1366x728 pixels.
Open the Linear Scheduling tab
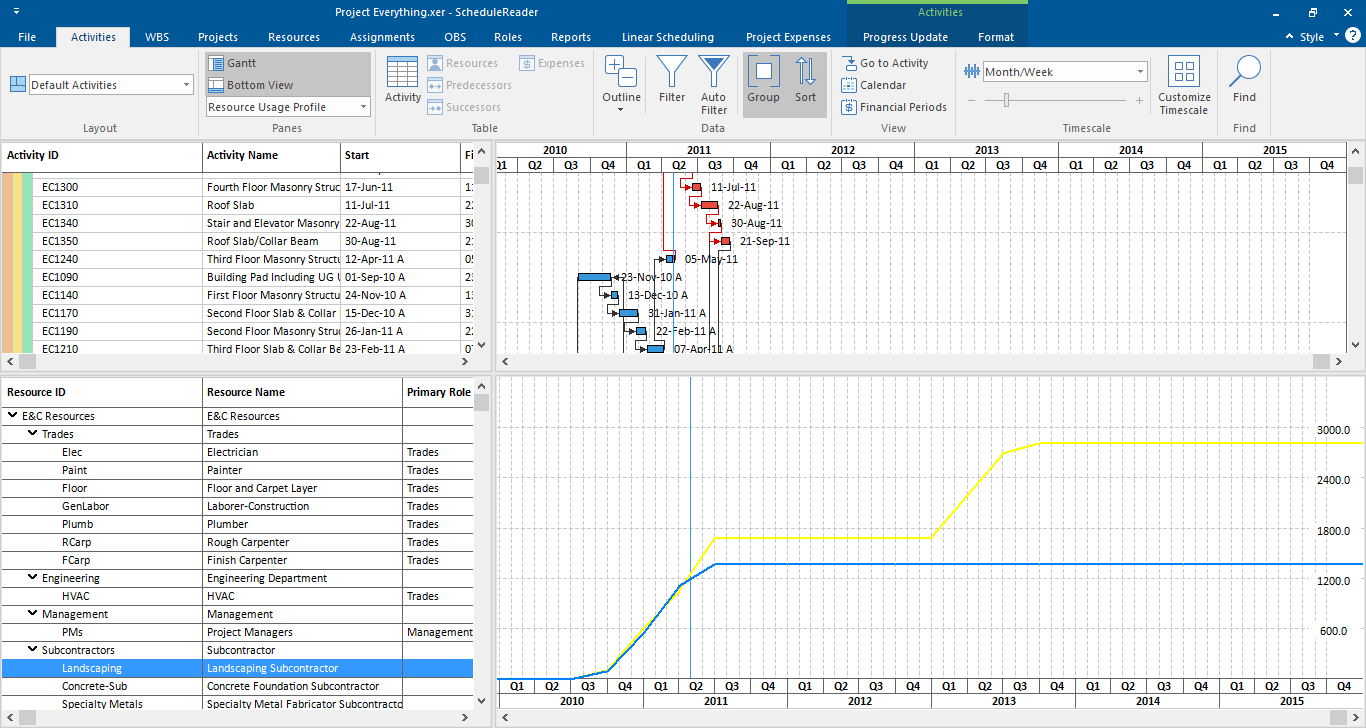tap(667, 37)
